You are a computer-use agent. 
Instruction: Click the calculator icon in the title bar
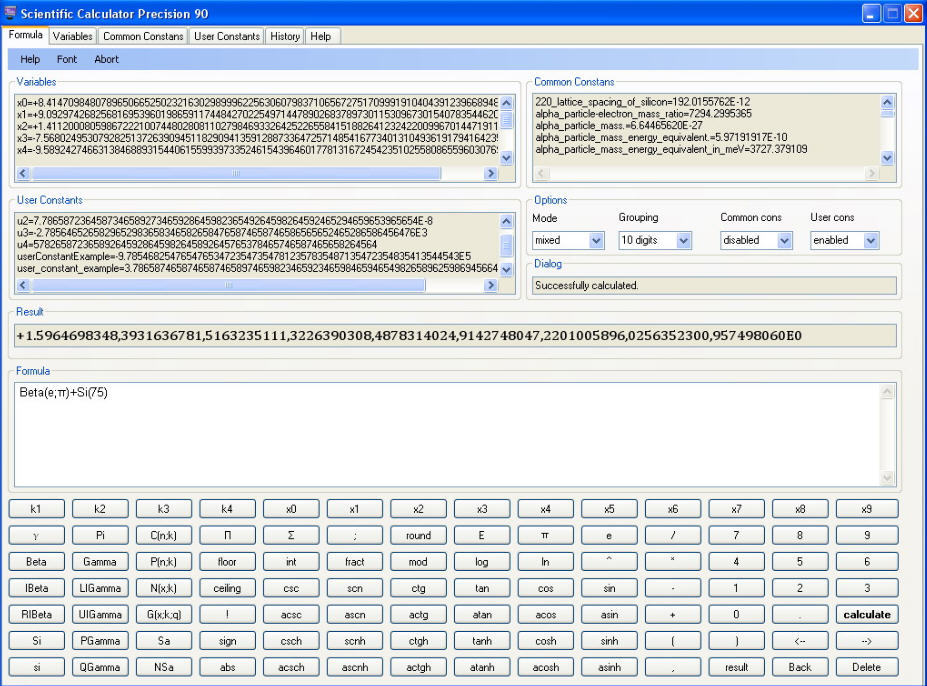(x=10, y=13)
